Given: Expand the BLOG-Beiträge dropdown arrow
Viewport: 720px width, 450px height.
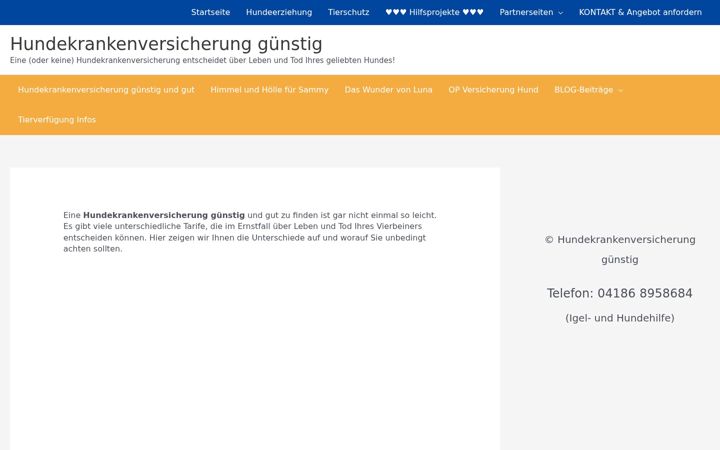Looking at the screenshot, I should click(x=620, y=90).
